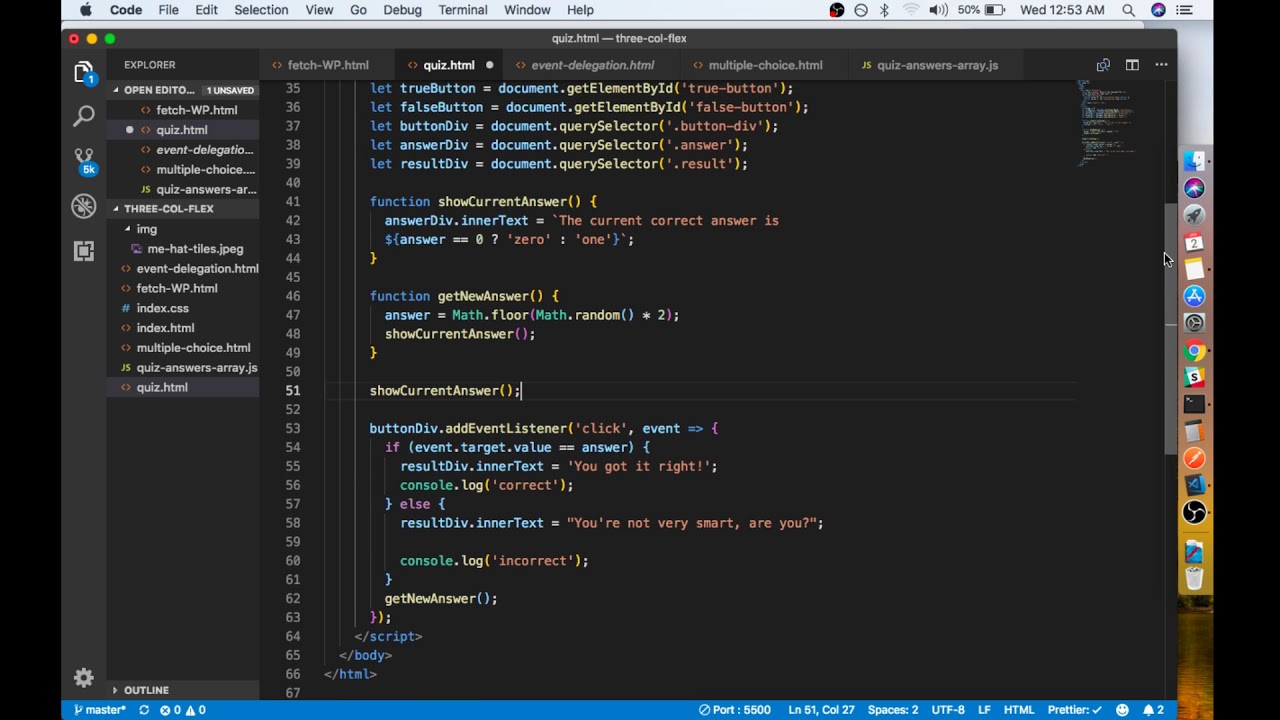This screenshot has height=720, width=1280.
Task: Open the Calendar app from the Dock
Action: pyautogui.click(x=1194, y=242)
